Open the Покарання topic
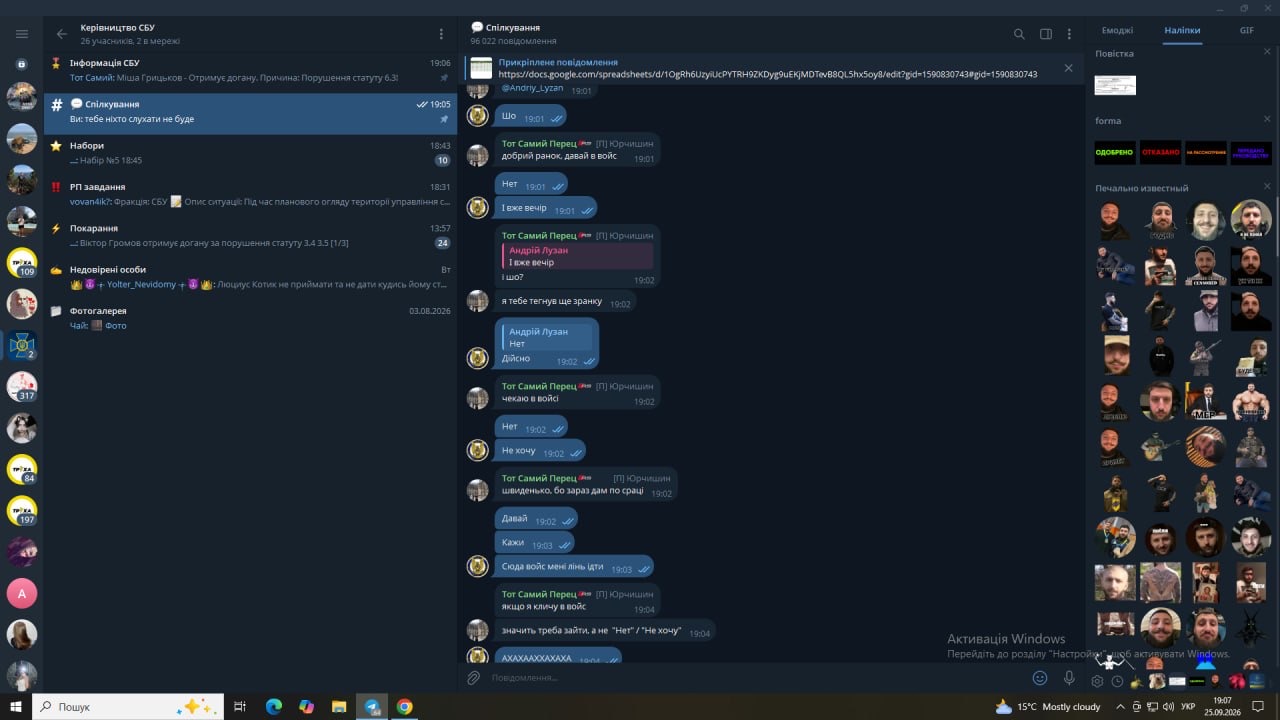This screenshot has height=720, width=1280. tap(250, 235)
